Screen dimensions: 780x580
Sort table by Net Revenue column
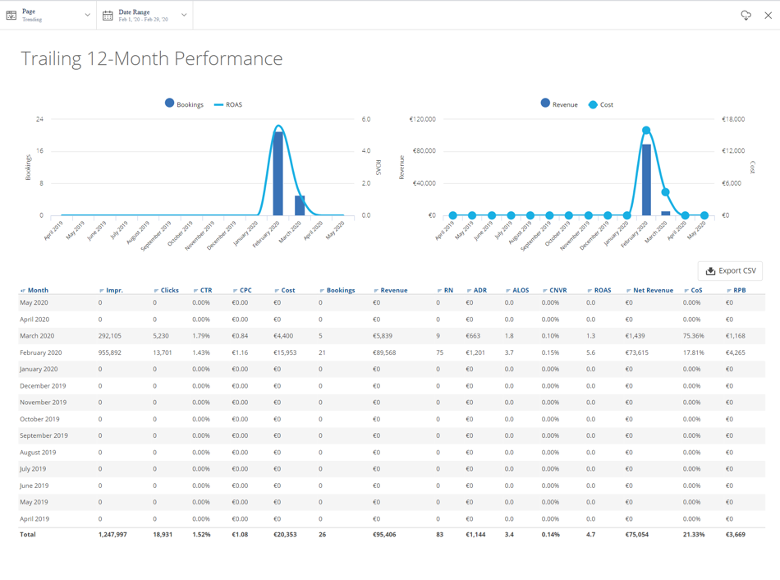click(650, 290)
